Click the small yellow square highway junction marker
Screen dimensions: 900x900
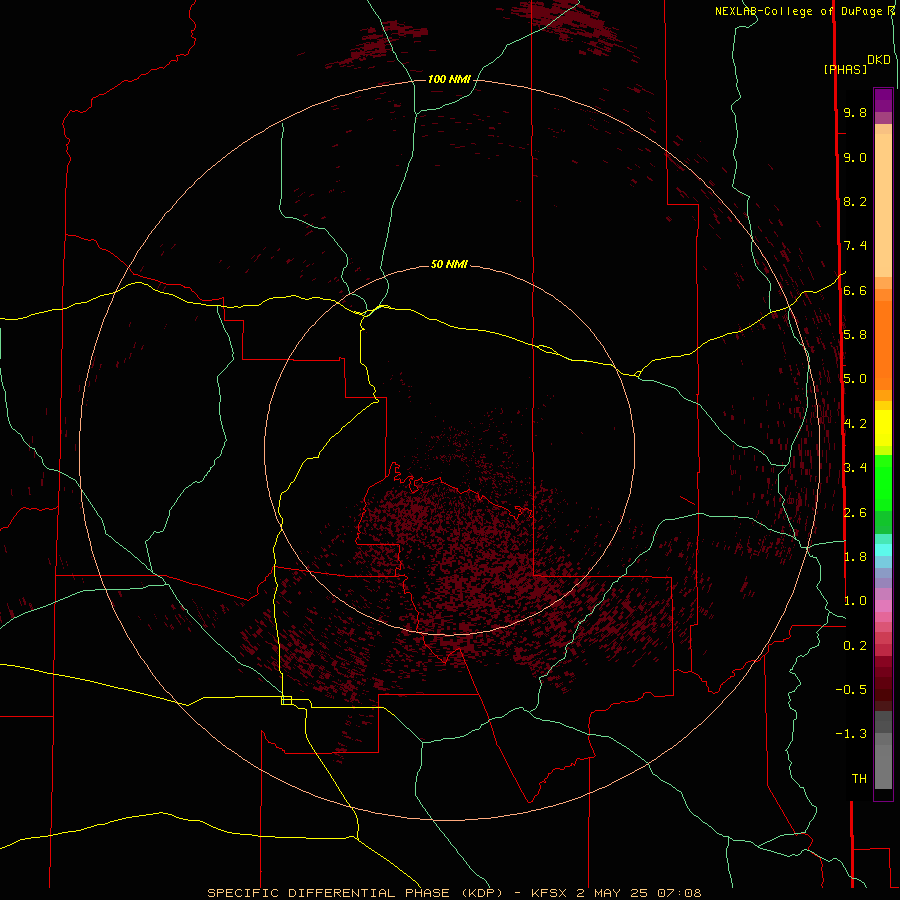tap(286, 700)
